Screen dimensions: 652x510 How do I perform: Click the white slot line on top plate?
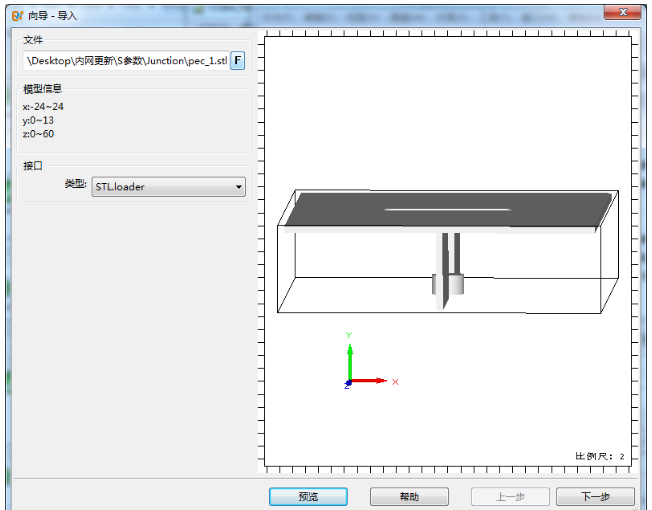pyautogui.click(x=447, y=210)
